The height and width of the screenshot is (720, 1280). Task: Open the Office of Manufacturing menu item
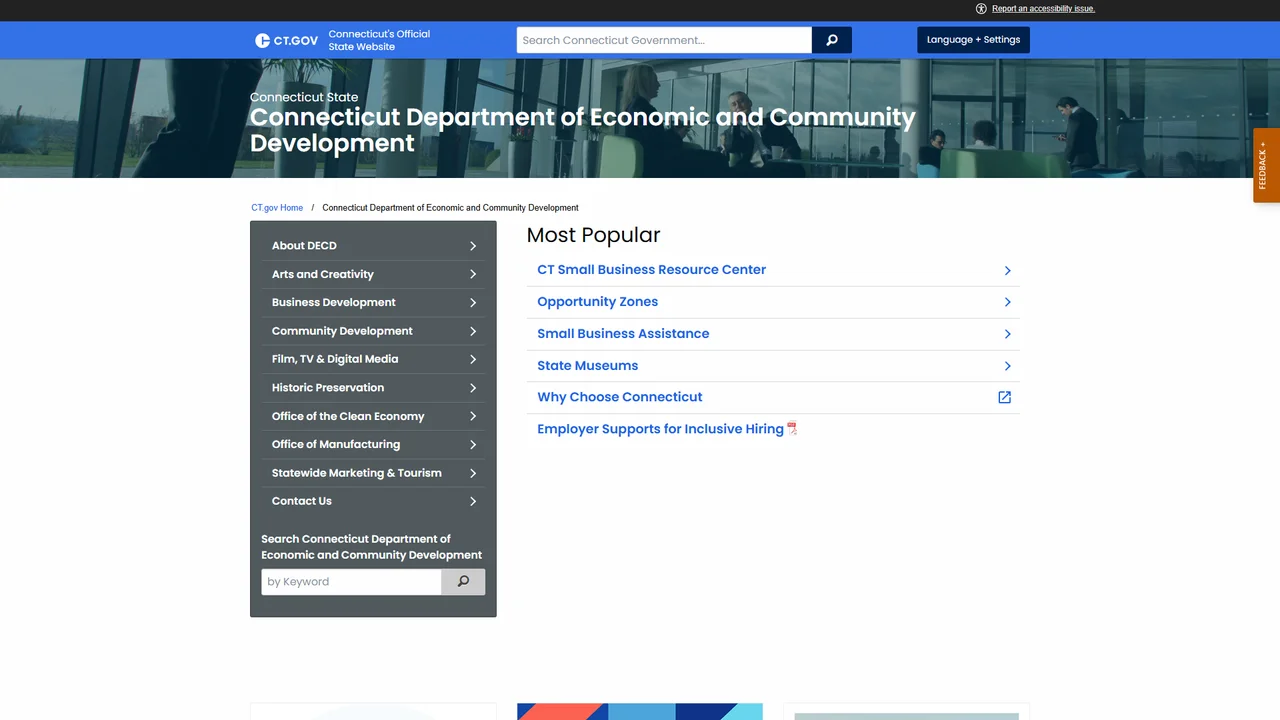click(x=373, y=444)
